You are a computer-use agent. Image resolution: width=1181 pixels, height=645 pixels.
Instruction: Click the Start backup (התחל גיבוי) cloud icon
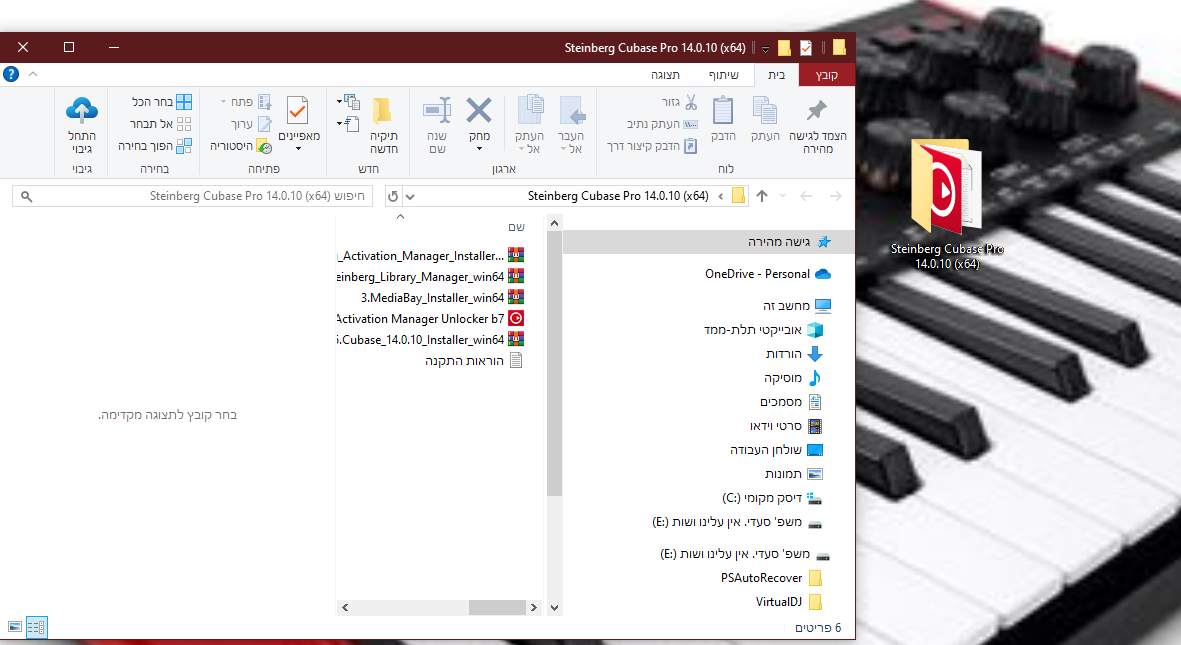click(x=82, y=111)
